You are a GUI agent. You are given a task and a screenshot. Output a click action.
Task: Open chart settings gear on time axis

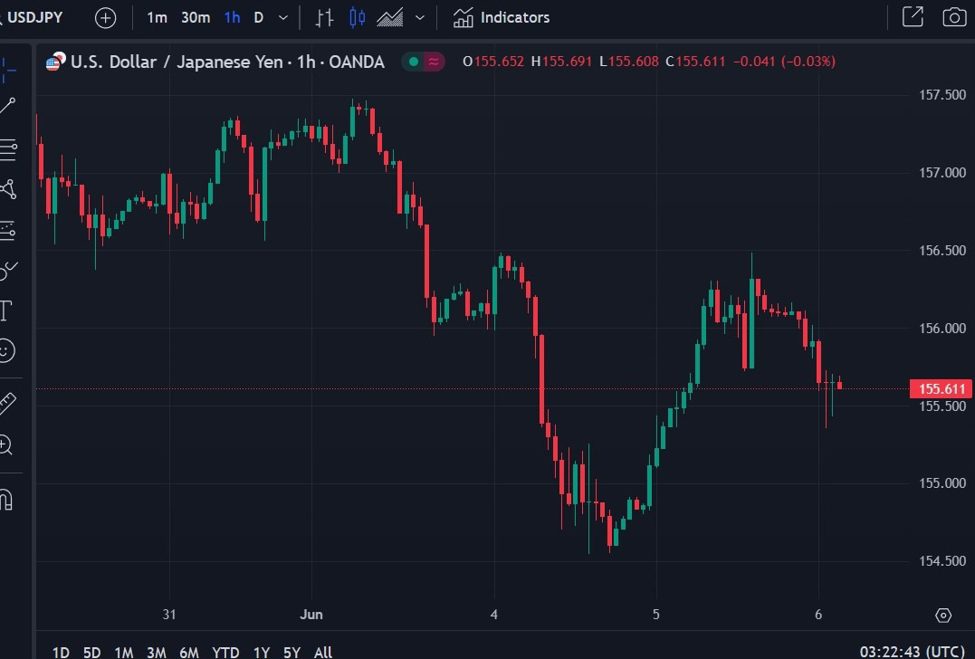click(x=943, y=614)
